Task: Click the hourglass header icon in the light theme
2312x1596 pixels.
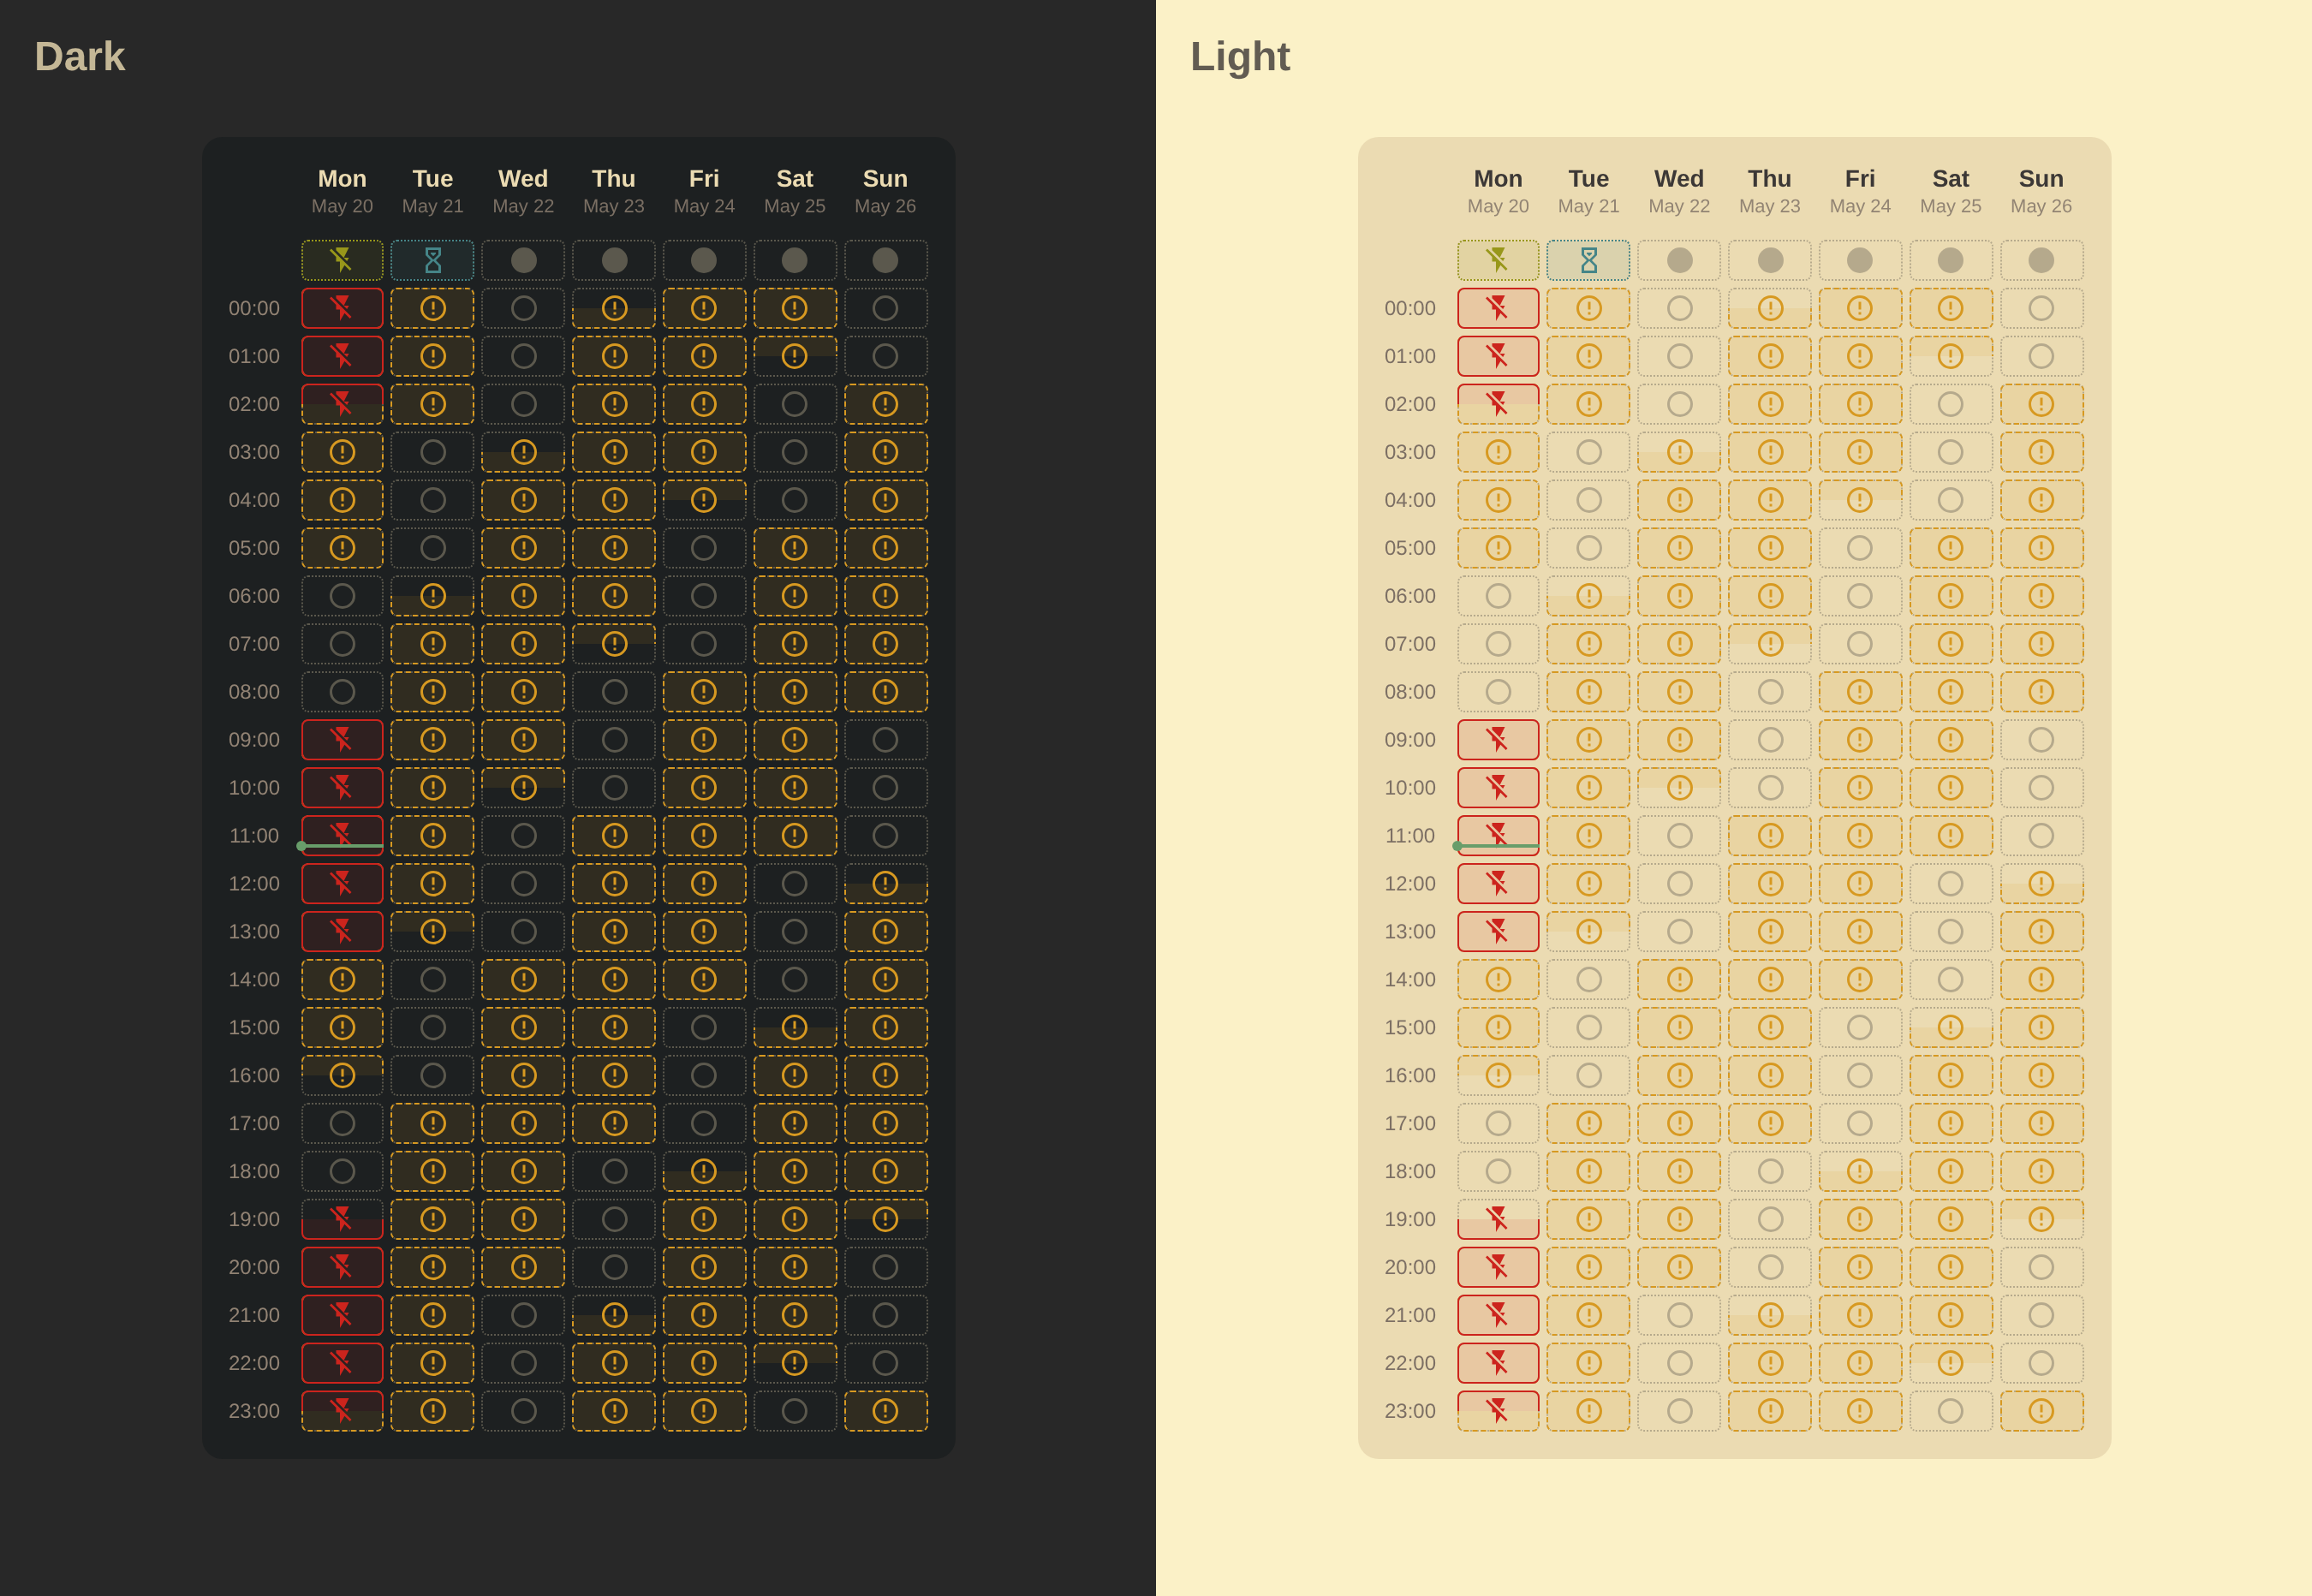Action: coord(1588,259)
